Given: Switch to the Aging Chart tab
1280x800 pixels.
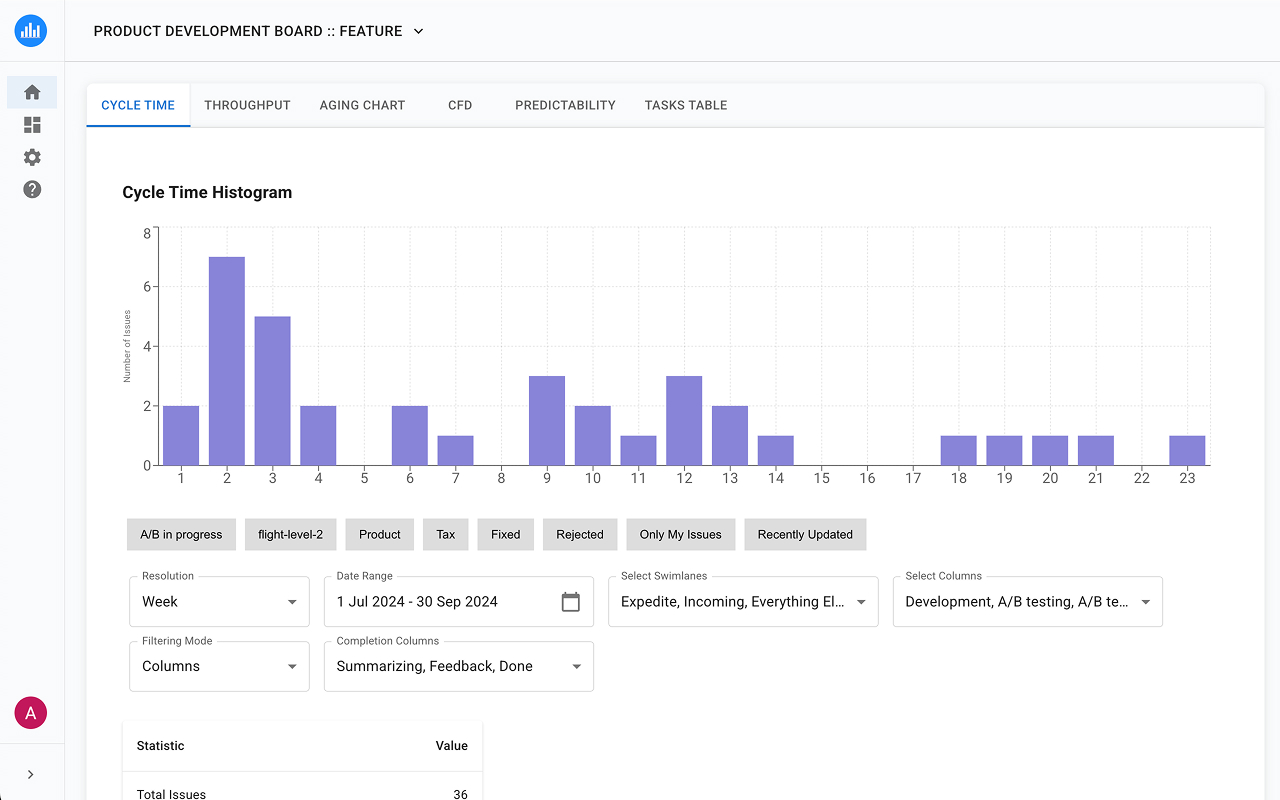Looking at the screenshot, I should [x=362, y=105].
